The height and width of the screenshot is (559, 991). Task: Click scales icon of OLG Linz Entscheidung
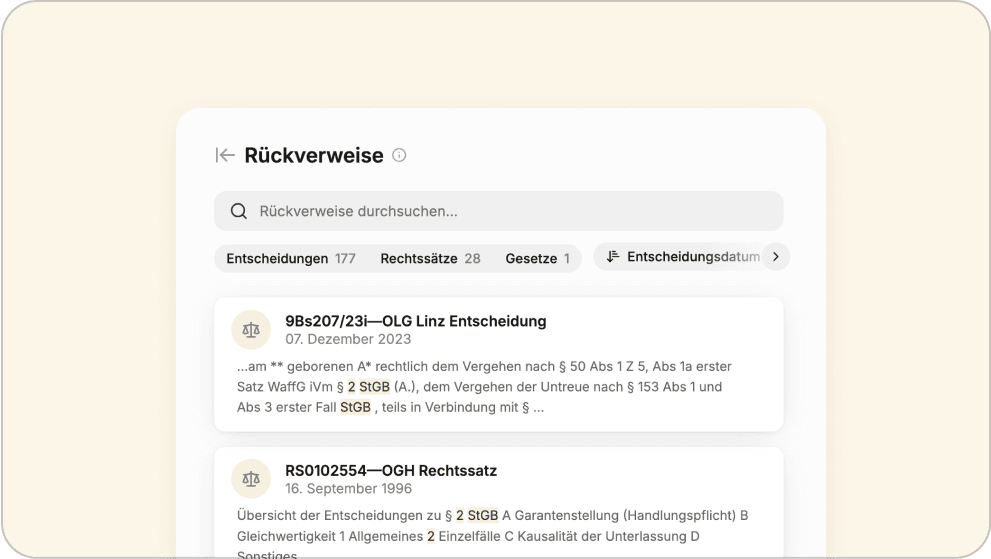[251, 329]
